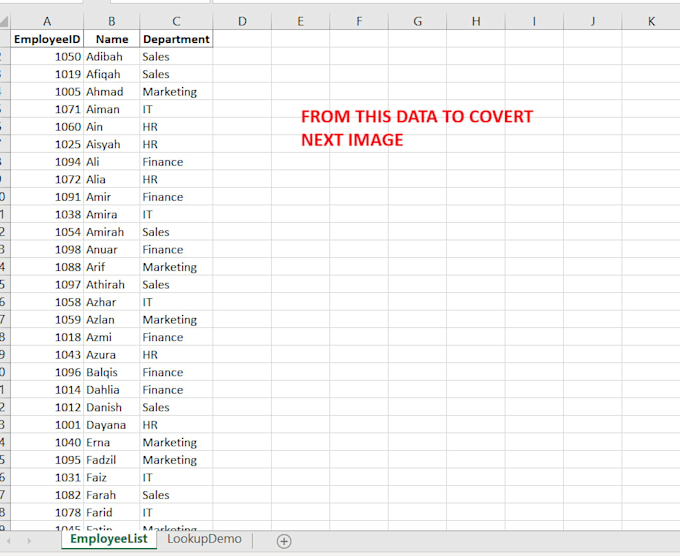The height and width of the screenshot is (556, 680).
Task: Select cell with ID 1025
Action: tap(47, 144)
